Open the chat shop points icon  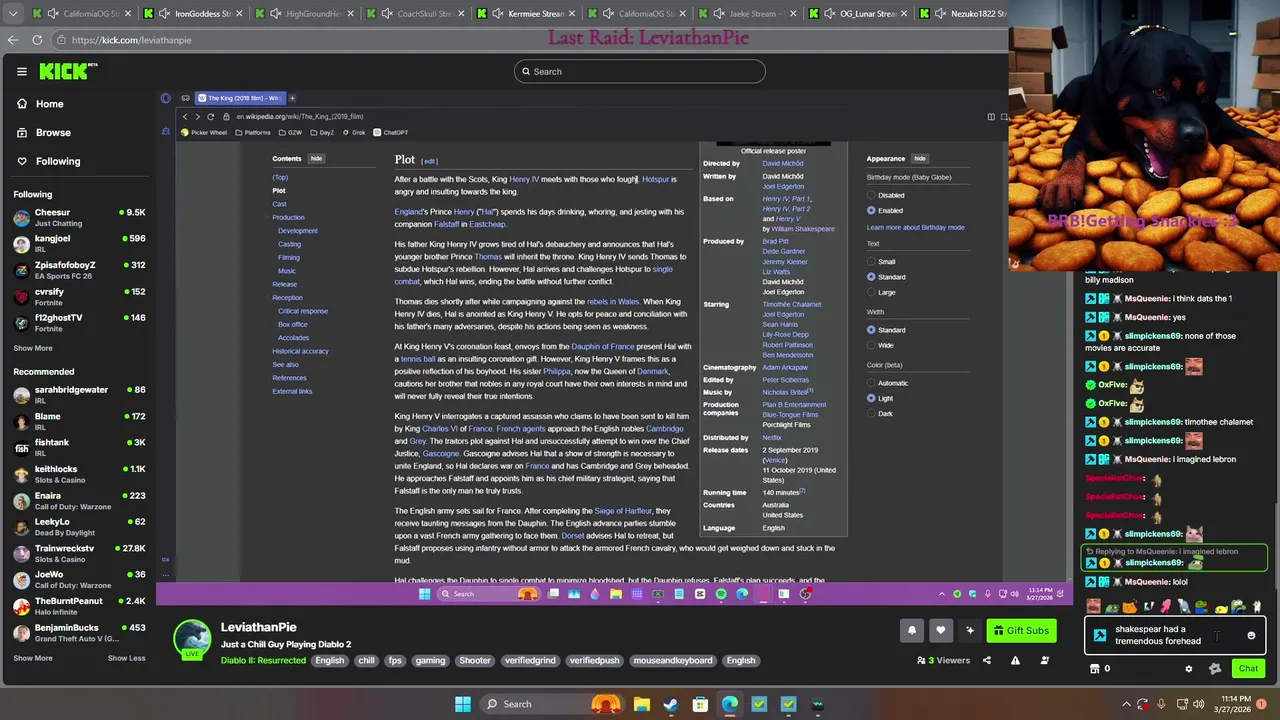[x=1094, y=669]
